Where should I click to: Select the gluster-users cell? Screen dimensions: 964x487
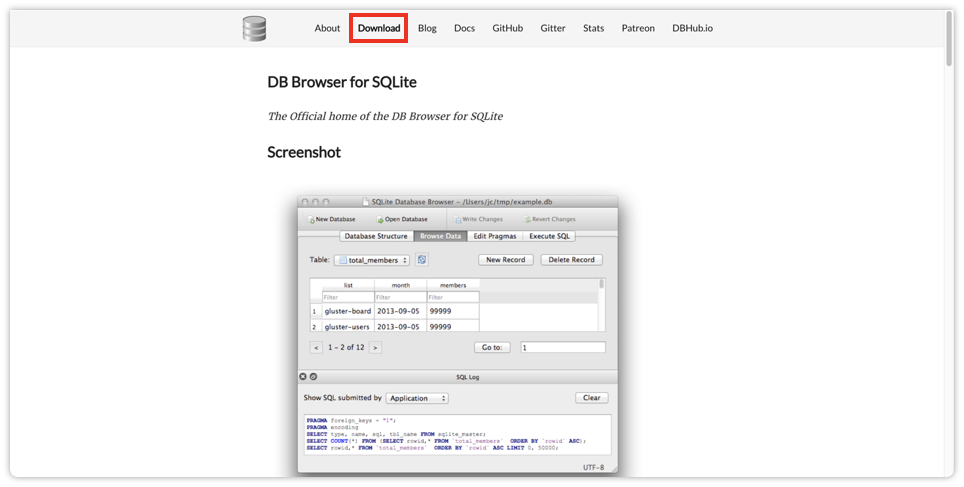[348, 326]
